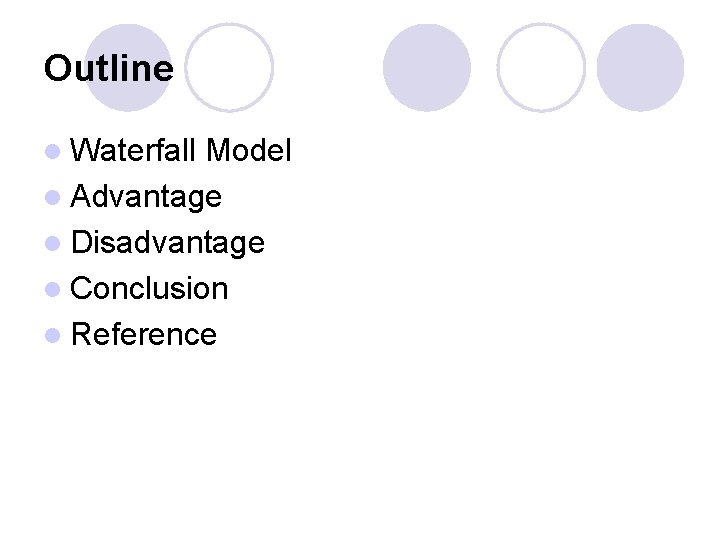The width and height of the screenshot is (720, 540).
Task: Click the Disadvantage bullet text
Action: [168, 242]
